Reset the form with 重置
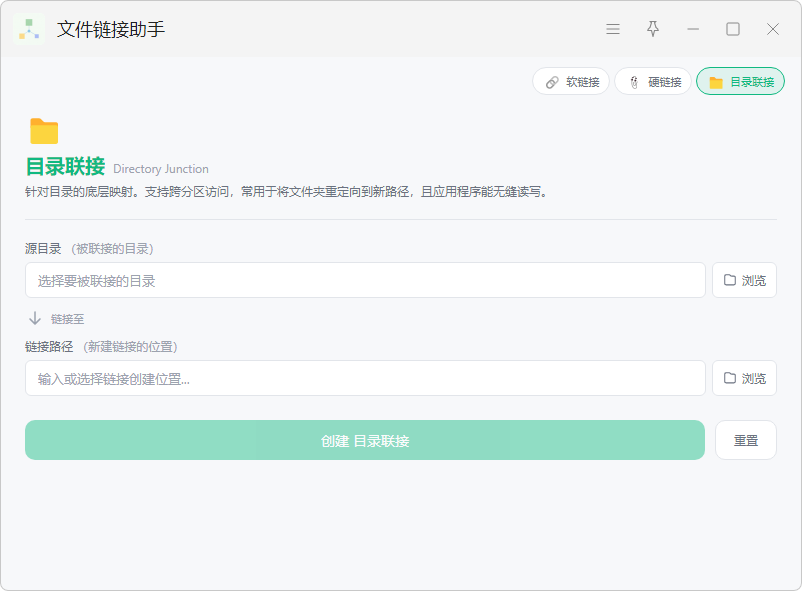 746,440
